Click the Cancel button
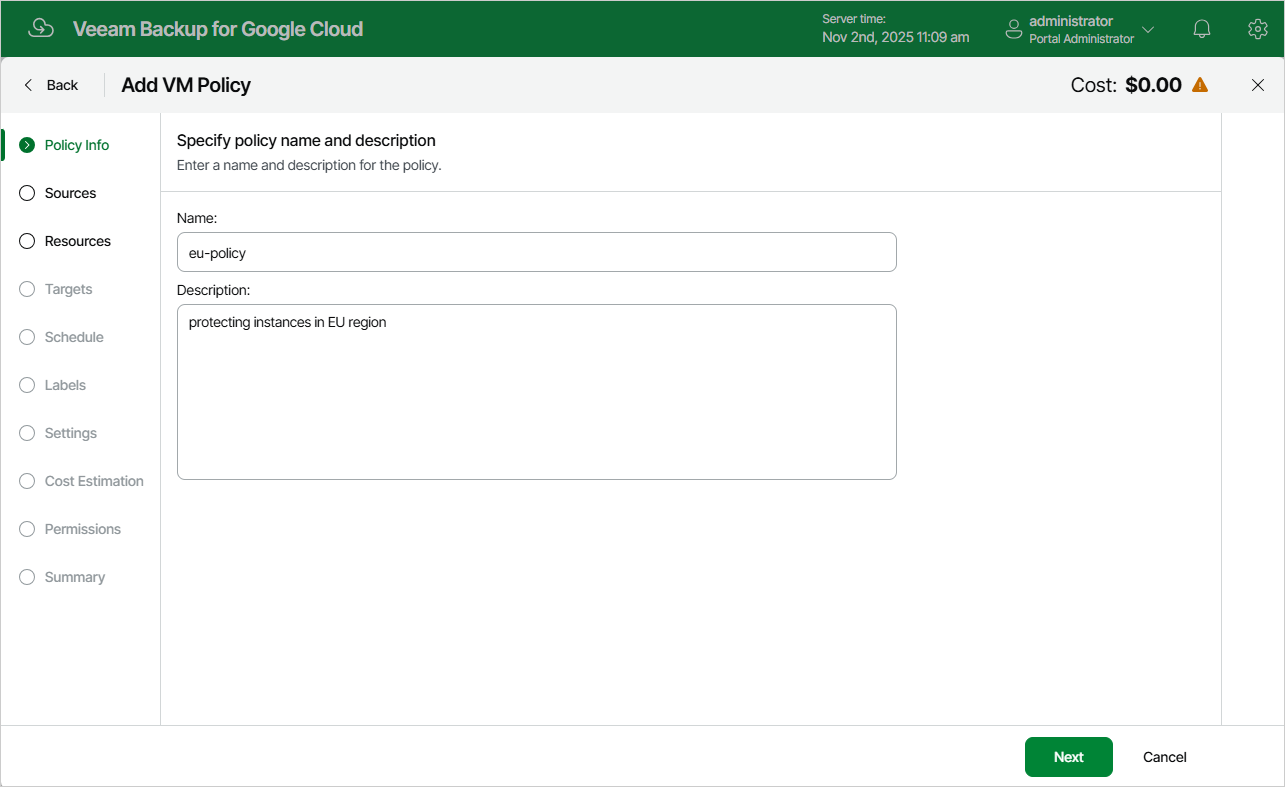Viewport: 1285px width, 787px height. point(1165,757)
